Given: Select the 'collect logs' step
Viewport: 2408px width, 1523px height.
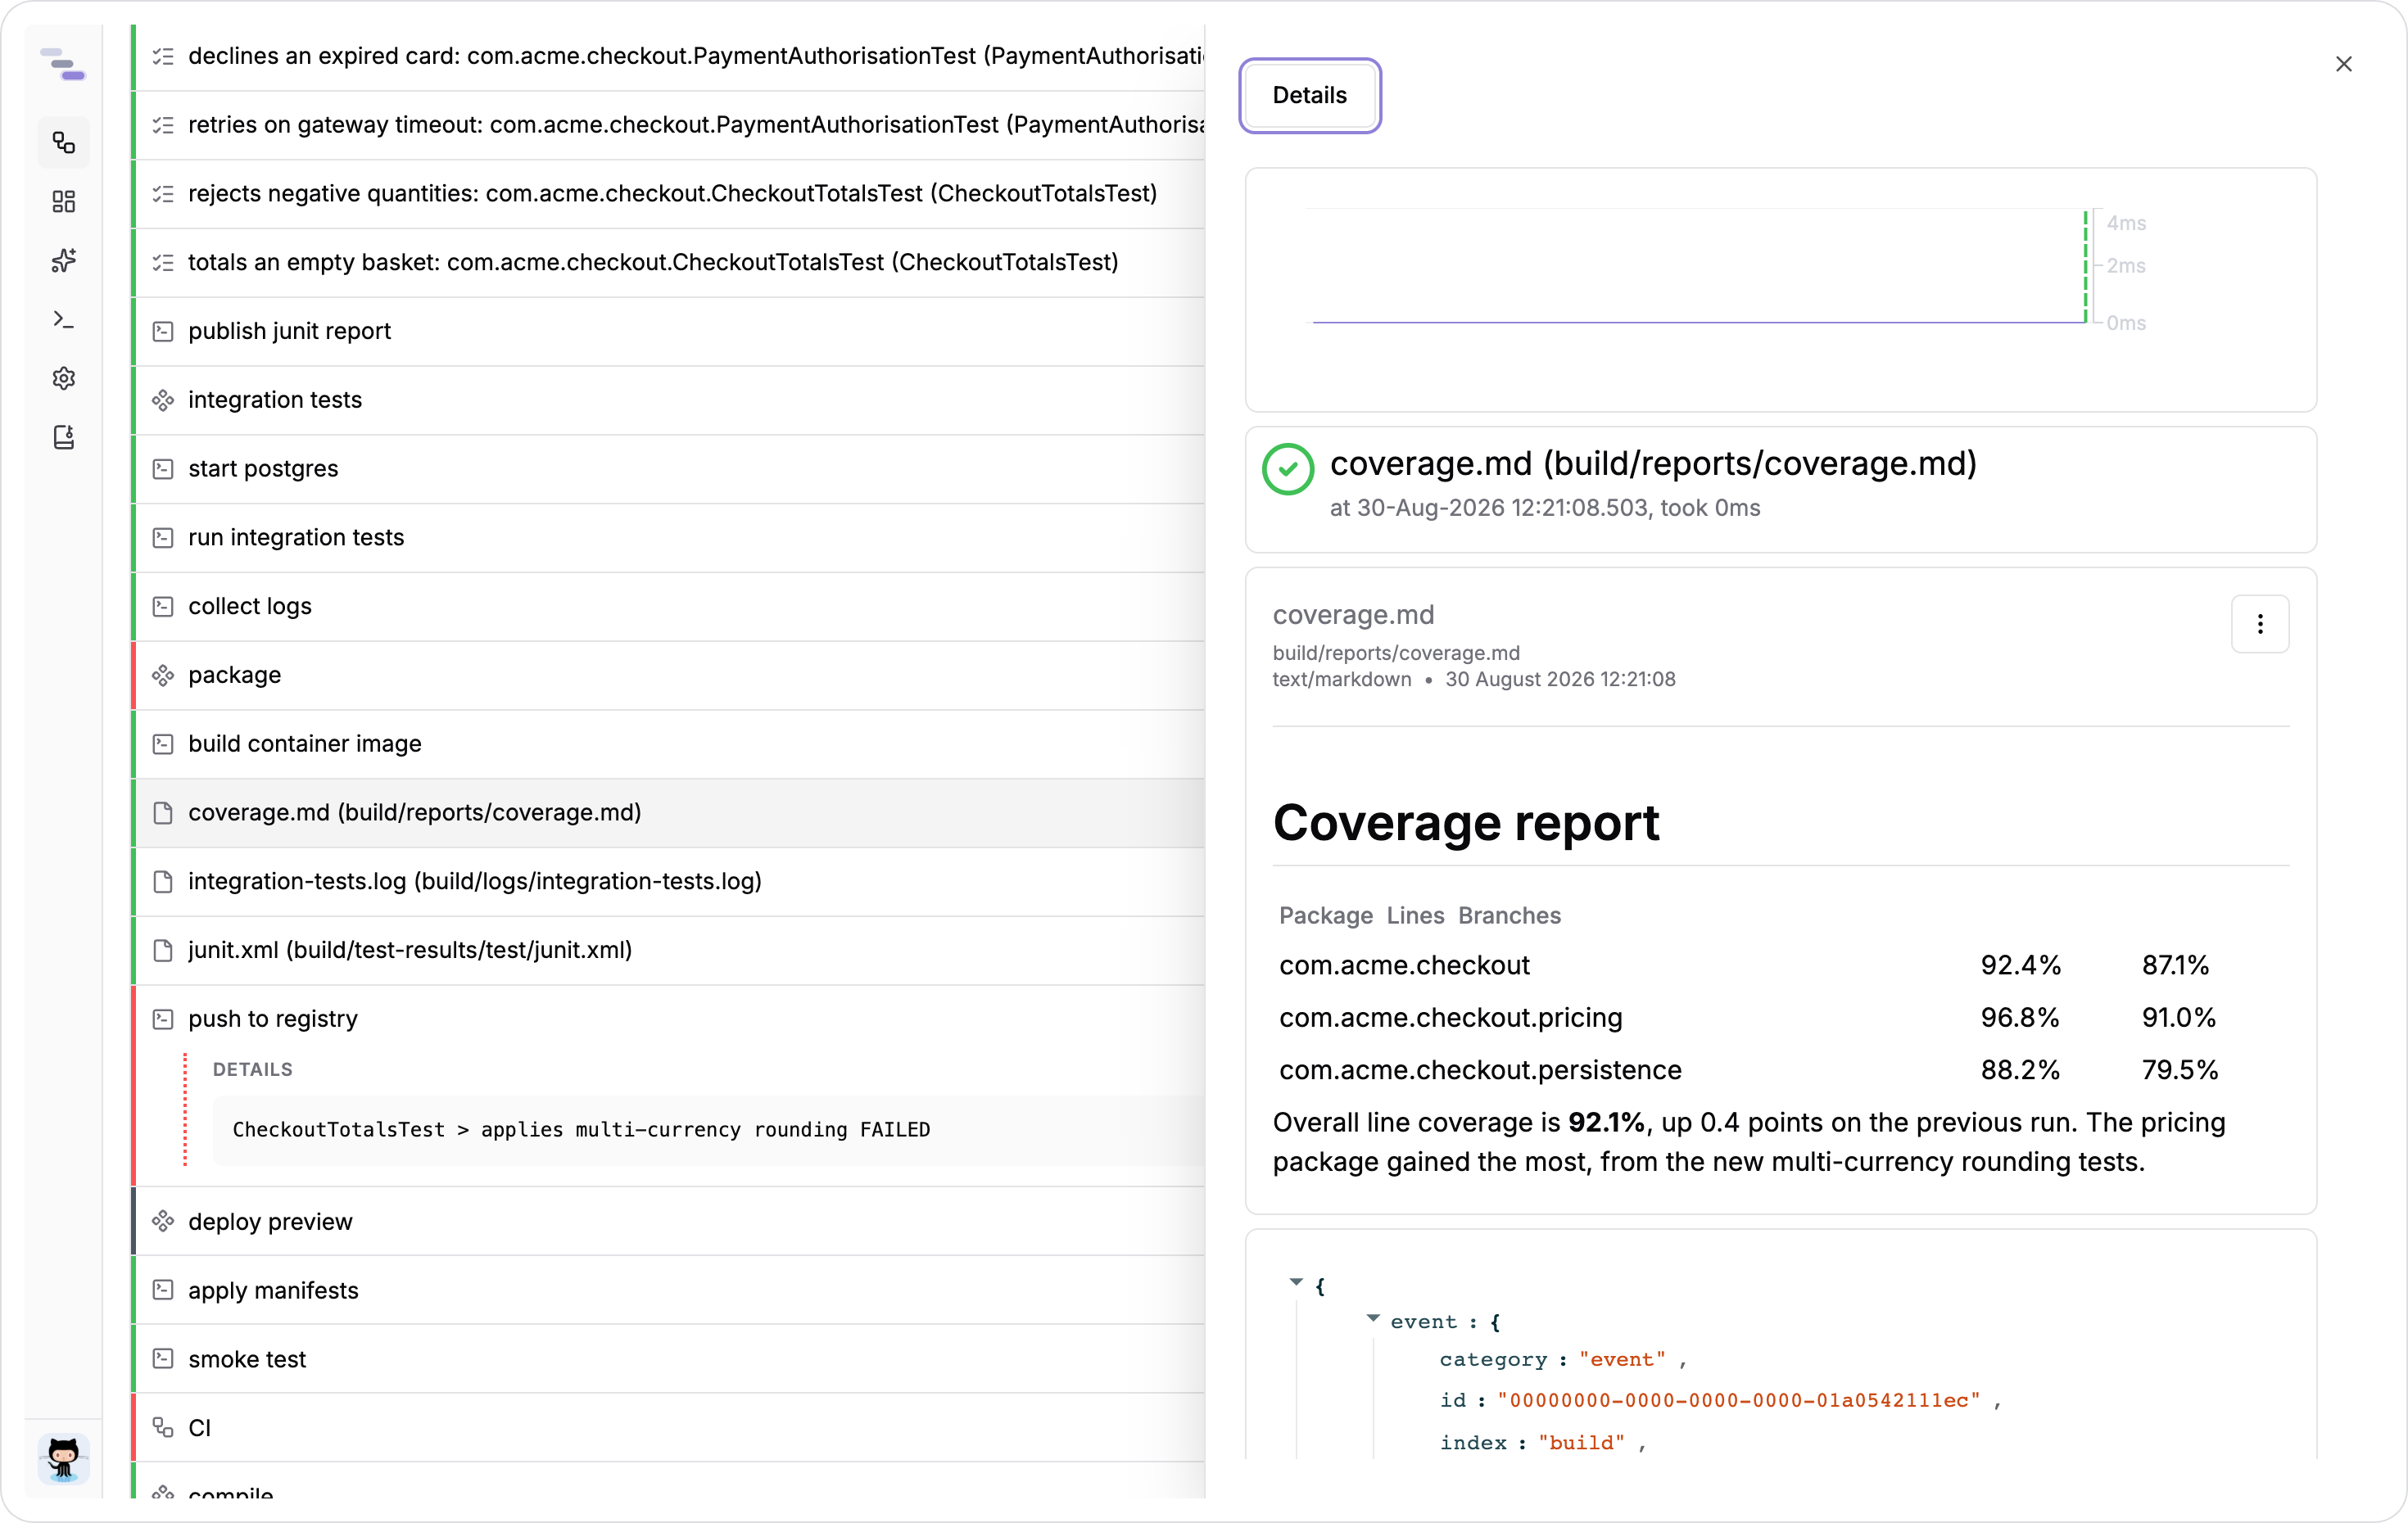Looking at the screenshot, I should [x=669, y=607].
